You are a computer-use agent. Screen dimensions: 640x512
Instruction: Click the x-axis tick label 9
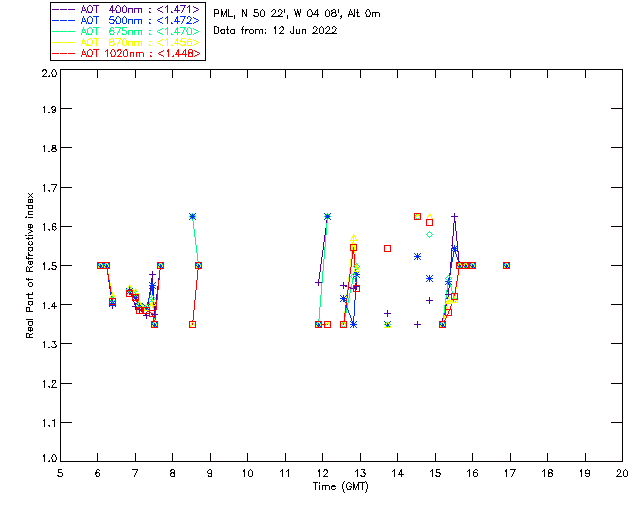coord(210,473)
